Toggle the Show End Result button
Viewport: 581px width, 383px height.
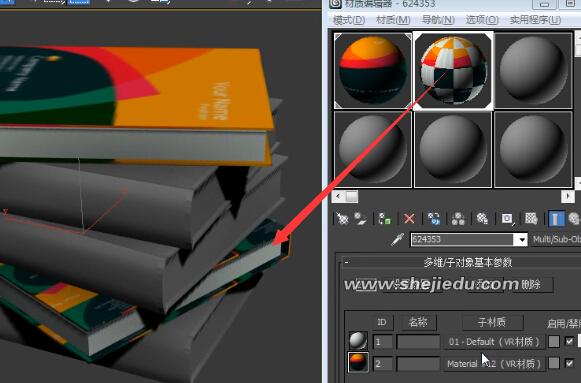point(555,219)
